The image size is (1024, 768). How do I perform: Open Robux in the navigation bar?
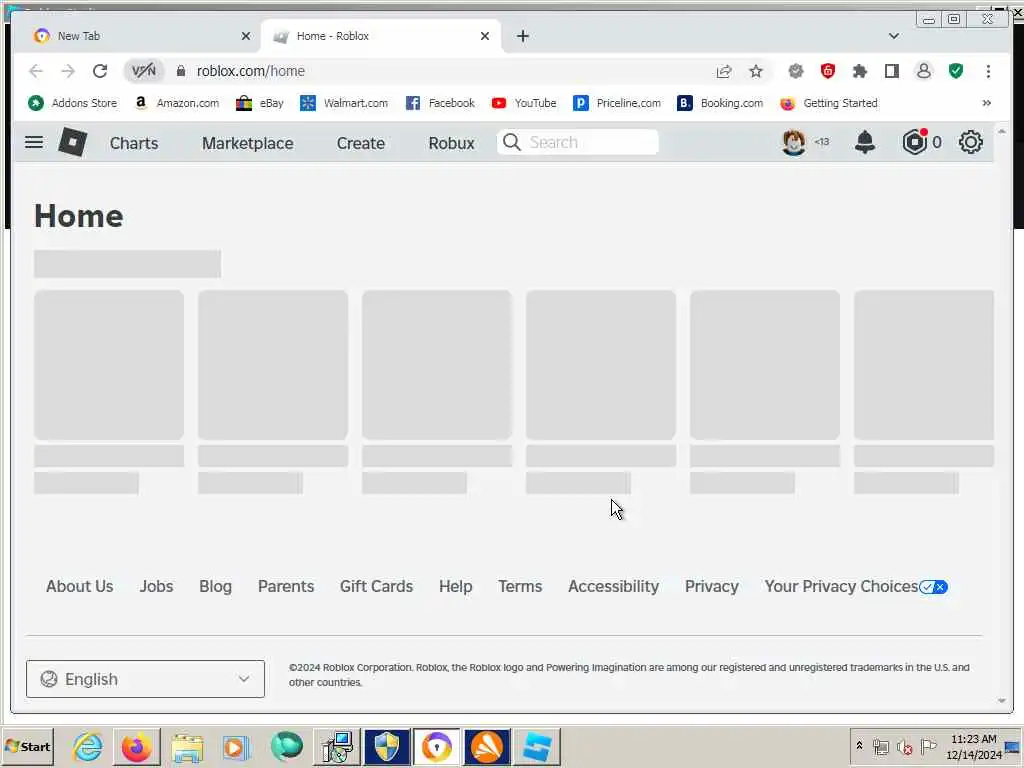click(x=451, y=143)
